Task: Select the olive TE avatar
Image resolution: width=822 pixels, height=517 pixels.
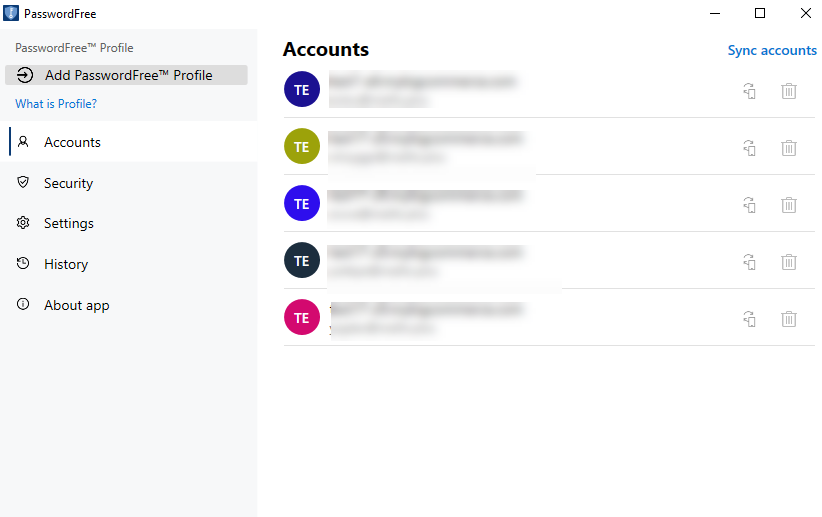Action: 302,146
